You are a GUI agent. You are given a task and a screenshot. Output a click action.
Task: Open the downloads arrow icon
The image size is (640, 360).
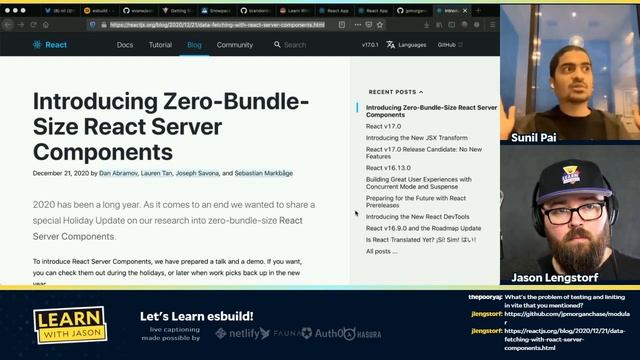point(427,25)
